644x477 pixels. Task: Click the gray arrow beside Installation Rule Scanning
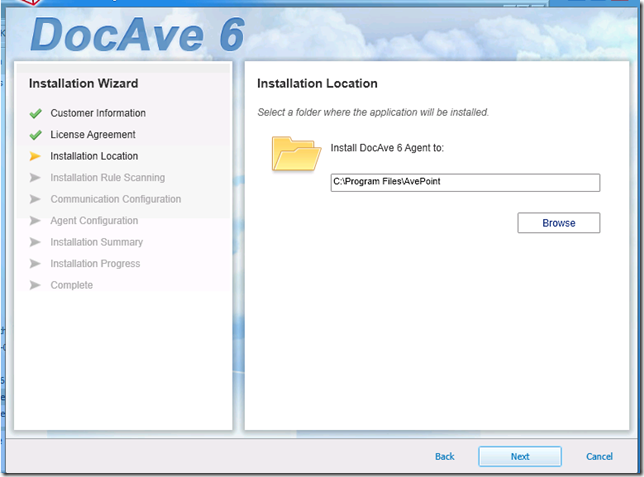click(x=35, y=177)
